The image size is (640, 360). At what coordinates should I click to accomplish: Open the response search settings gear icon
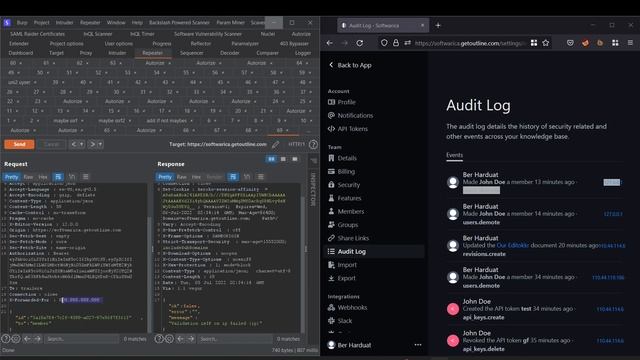[x=169, y=339]
